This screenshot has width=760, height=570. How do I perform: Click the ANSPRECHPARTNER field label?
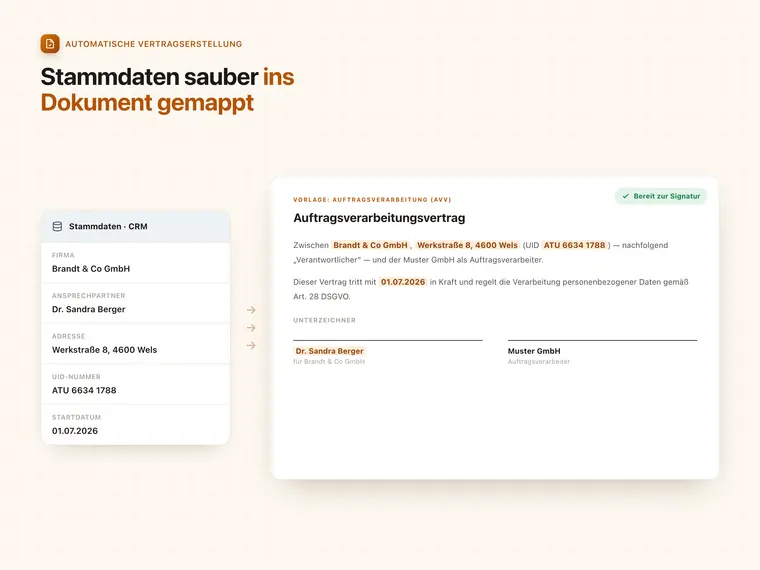tap(89, 296)
